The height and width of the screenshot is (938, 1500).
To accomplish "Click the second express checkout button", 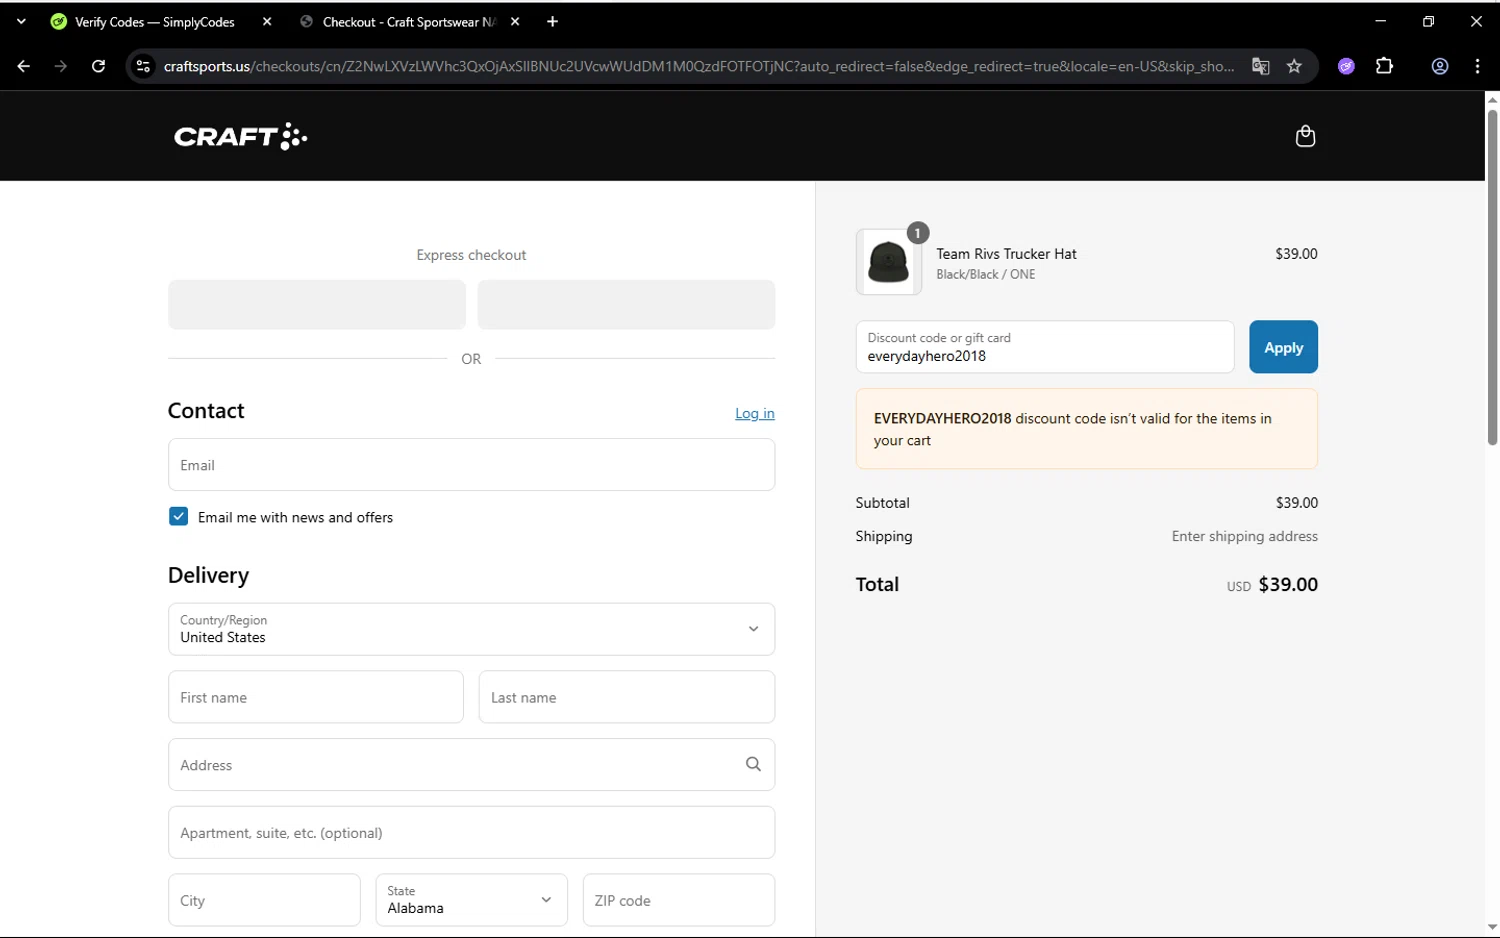I will coord(626,304).
